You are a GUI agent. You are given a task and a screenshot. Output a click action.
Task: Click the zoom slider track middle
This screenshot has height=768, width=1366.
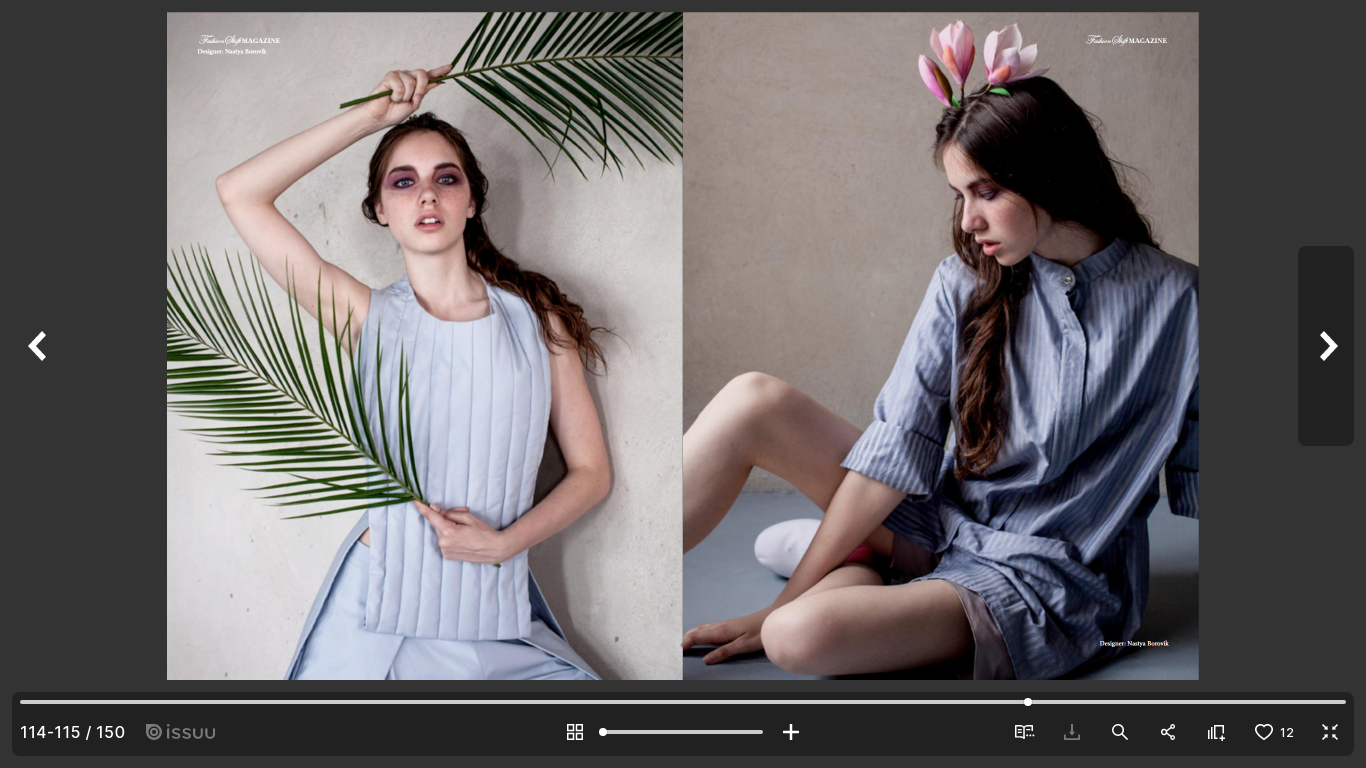[683, 732]
